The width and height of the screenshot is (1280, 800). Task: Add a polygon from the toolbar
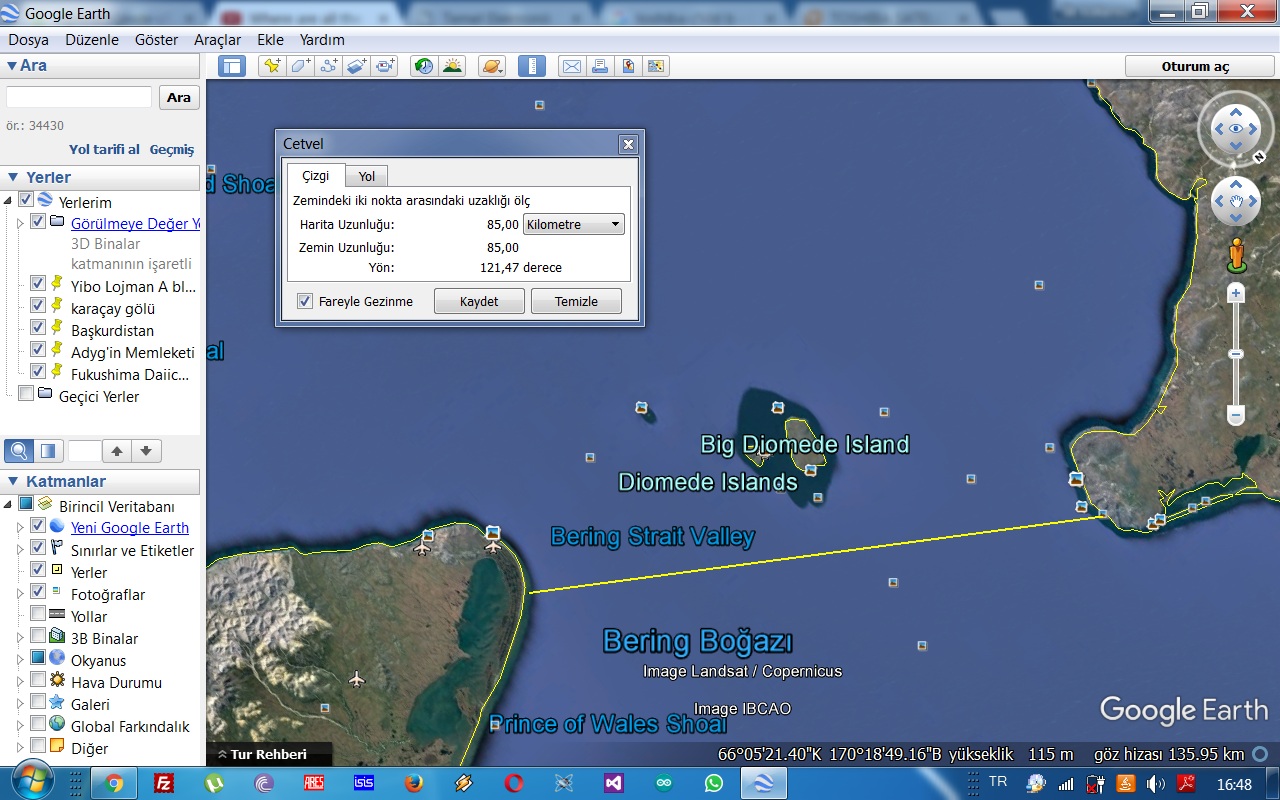[300, 67]
